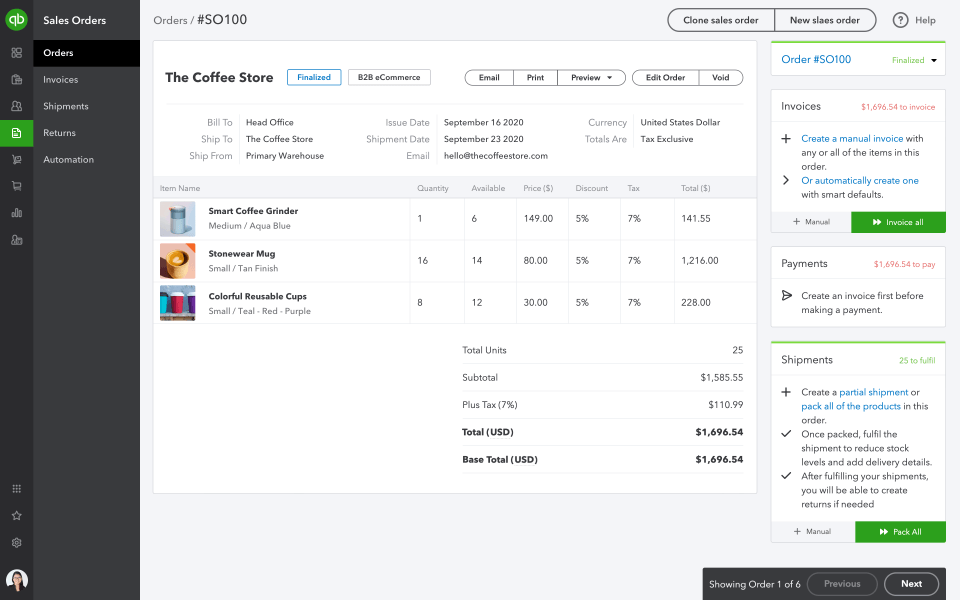The image size is (960, 600).
Task: Open the shopping cart icon in sidebar
Action: click(x=16, y=185)
